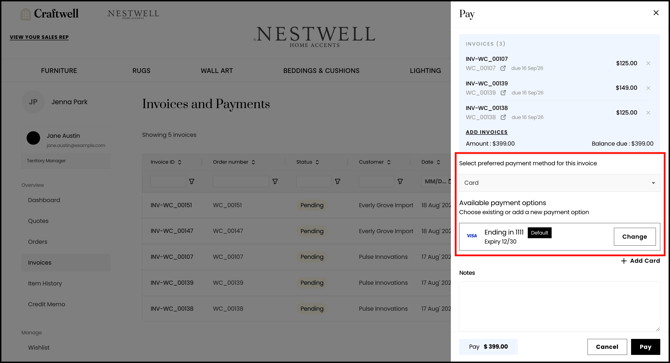Remove invoice INV-WC_00138 from payment
Image resolution: width=670 pixels, height=363 pixels.
pyautogui.click(x=648, y=113)
